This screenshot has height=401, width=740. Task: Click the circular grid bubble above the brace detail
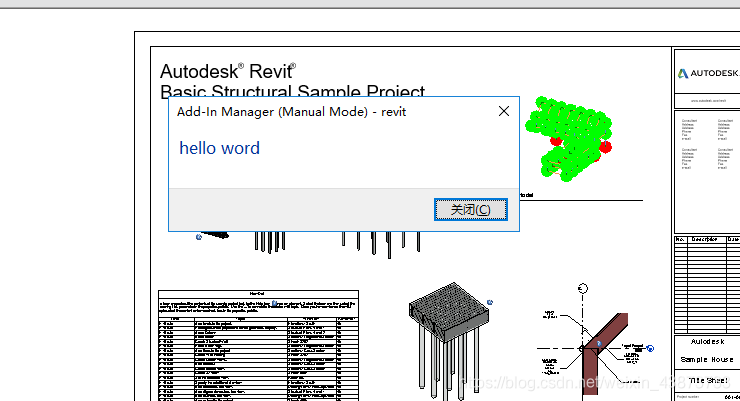pyautogui.click(x=583, y=288)
